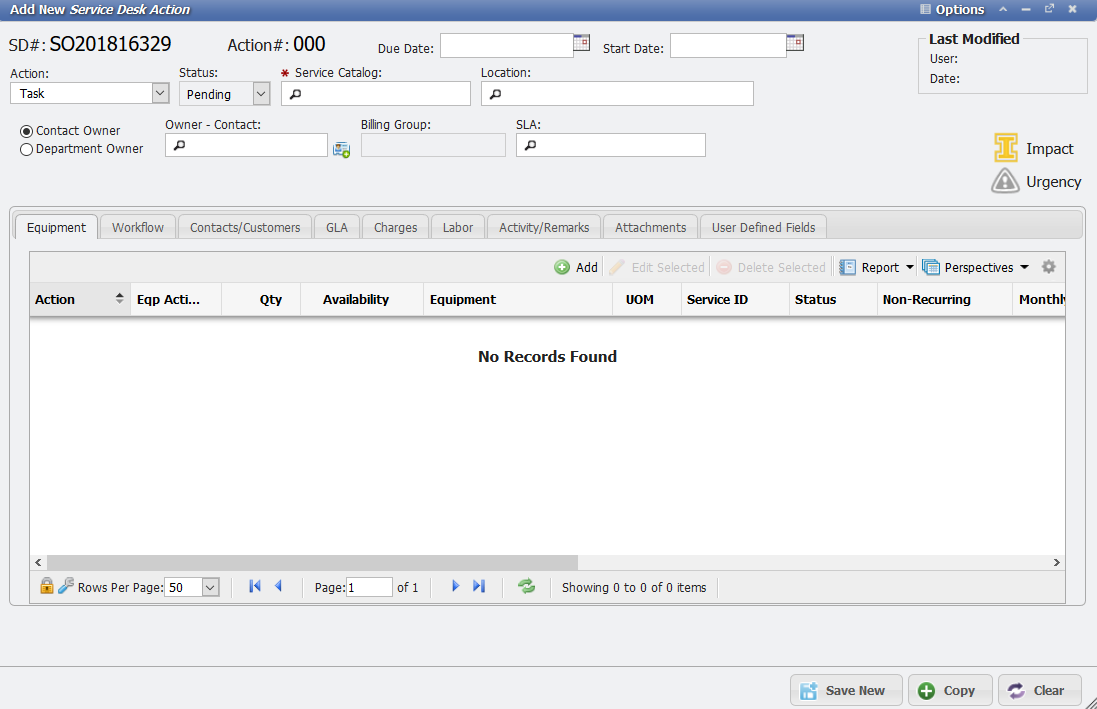Click the Impact icon
The image size is (1097, 709).
pyautogui.click(x=1006, y=148)
